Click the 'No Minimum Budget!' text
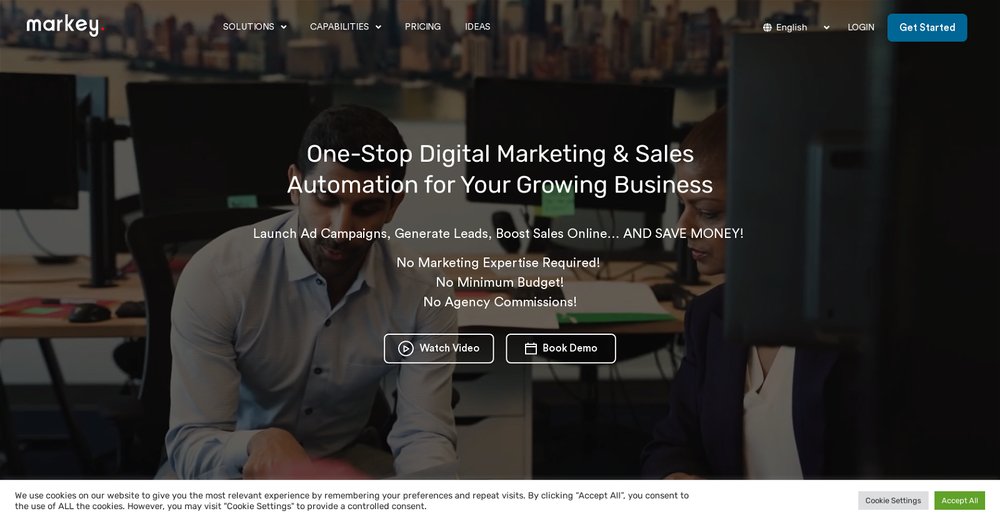1000x521 pixels. (500, 282)
